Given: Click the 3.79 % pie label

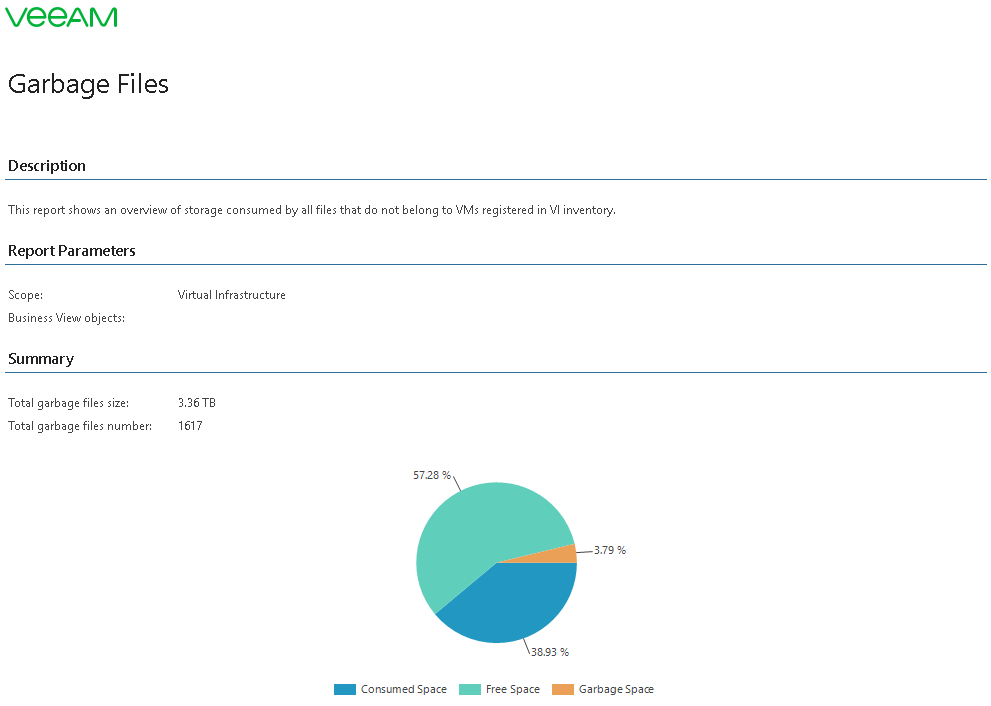Looking at the screenshot, I should [610, 550].
